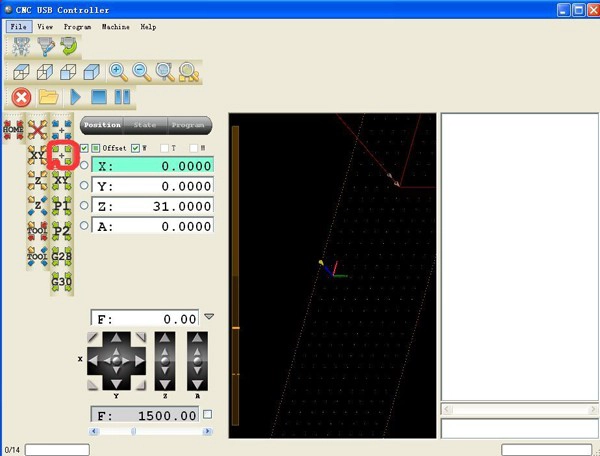Viewport: 600px width, 456px height.
Task: Click the feed rate slider thumb
Action: [x=133, y=432]
